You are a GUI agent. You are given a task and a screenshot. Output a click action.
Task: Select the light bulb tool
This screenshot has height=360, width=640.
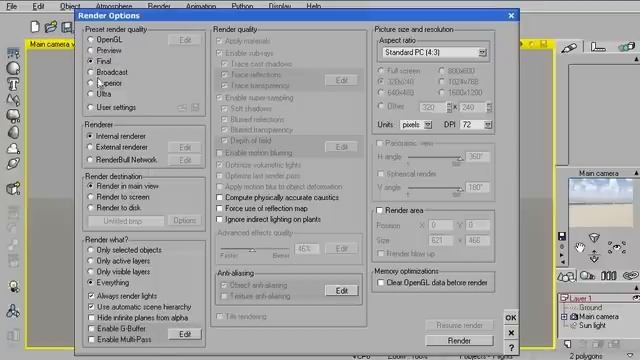point(13,287)
